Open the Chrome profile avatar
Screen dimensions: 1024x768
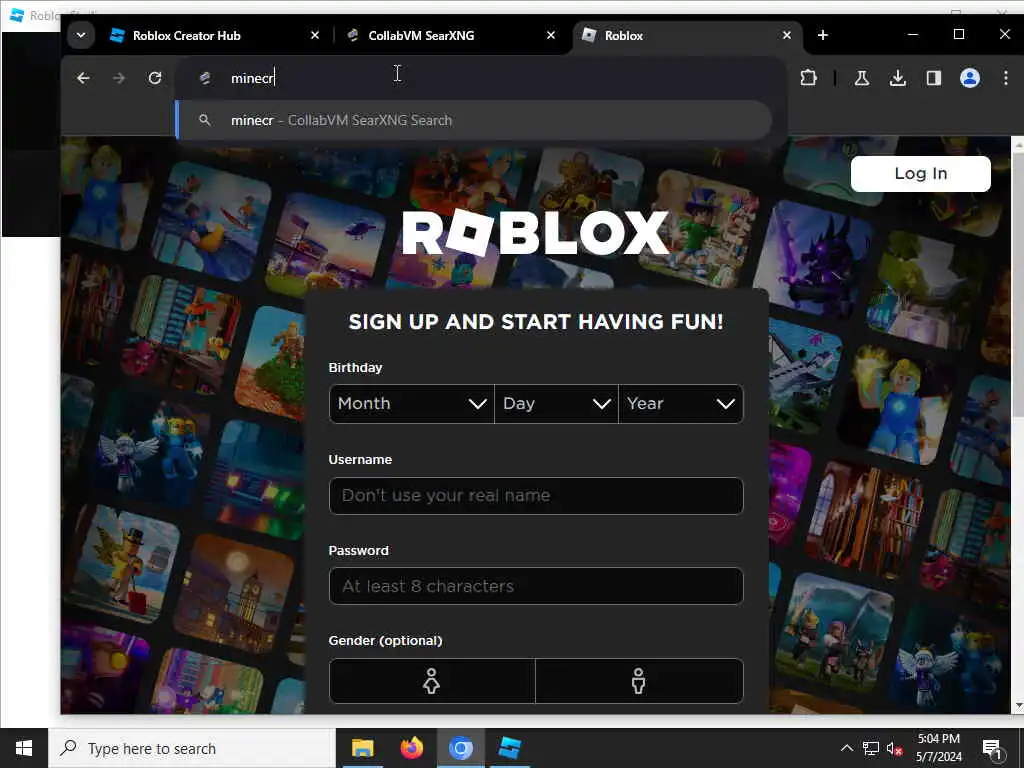[x=970, y=78]
